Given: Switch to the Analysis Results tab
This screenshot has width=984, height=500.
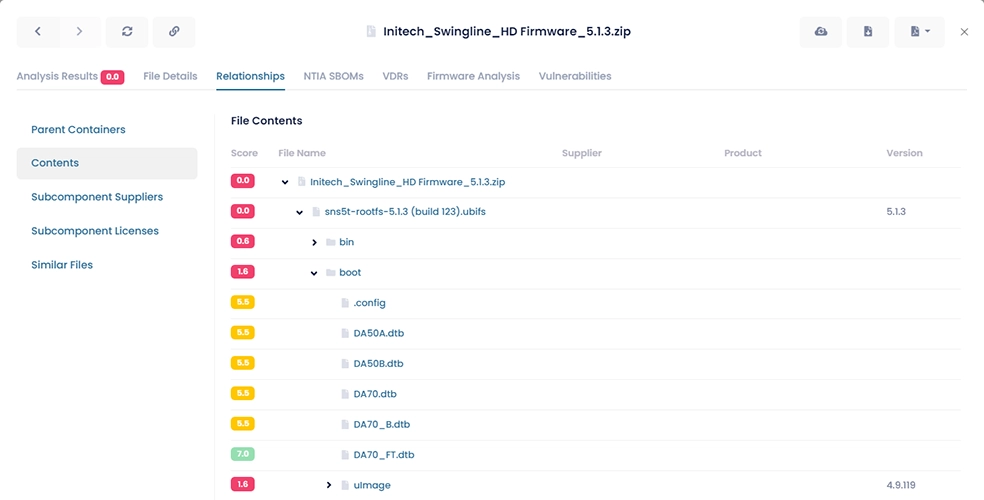Looking at the screenshot, I should point(57,76).
